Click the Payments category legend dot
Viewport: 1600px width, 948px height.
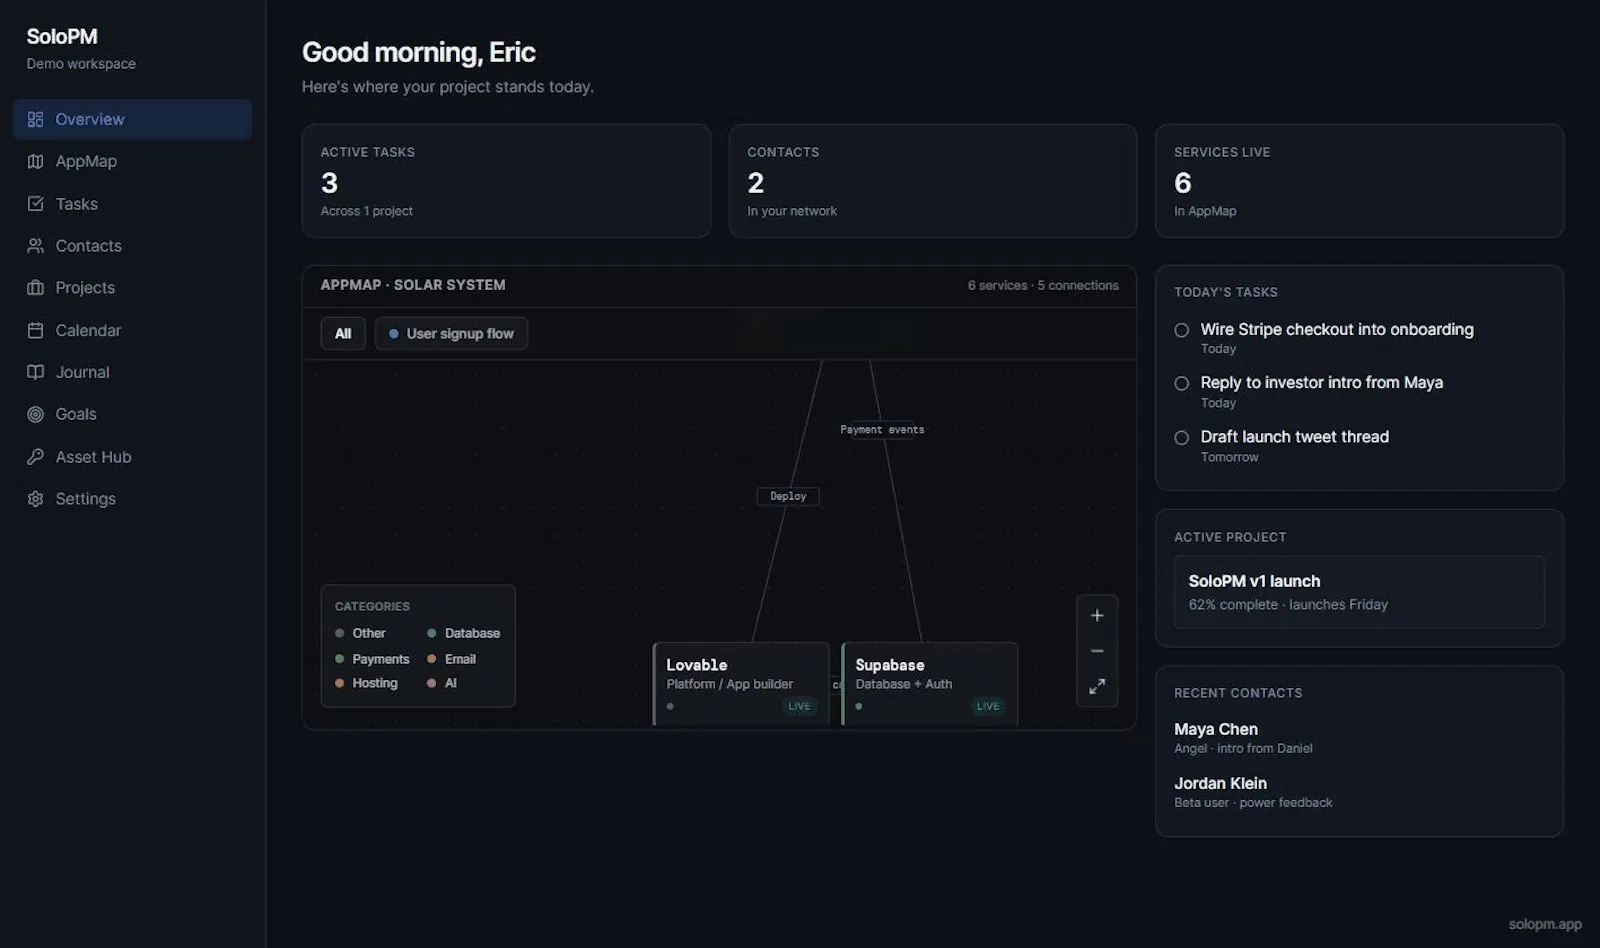coord(340,659)
